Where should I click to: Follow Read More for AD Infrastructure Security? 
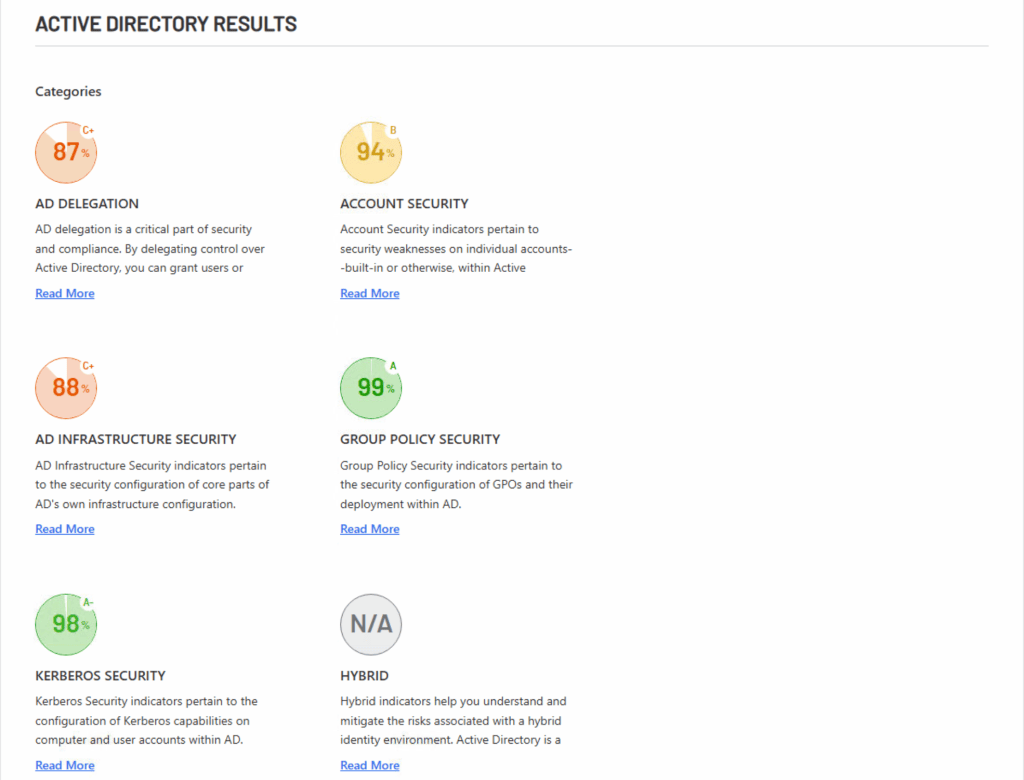(x=65, y=529)
